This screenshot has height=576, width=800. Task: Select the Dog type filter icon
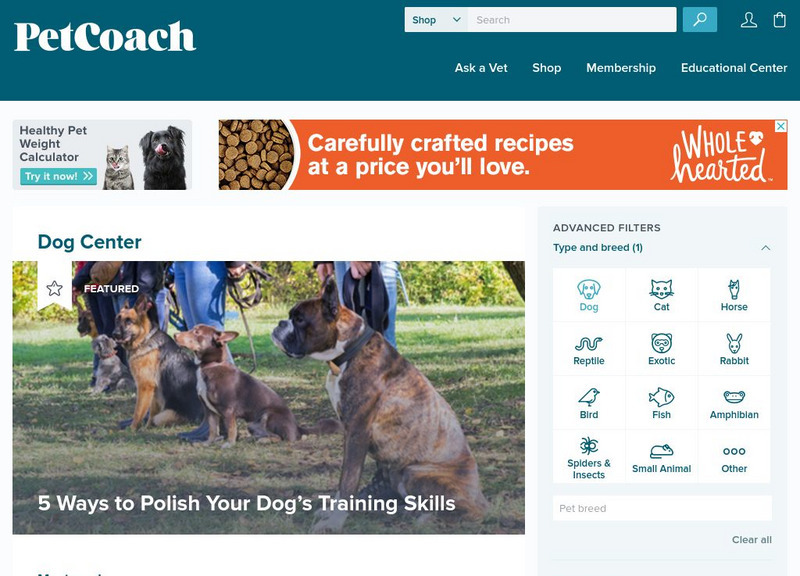click(x=589, y=289)
